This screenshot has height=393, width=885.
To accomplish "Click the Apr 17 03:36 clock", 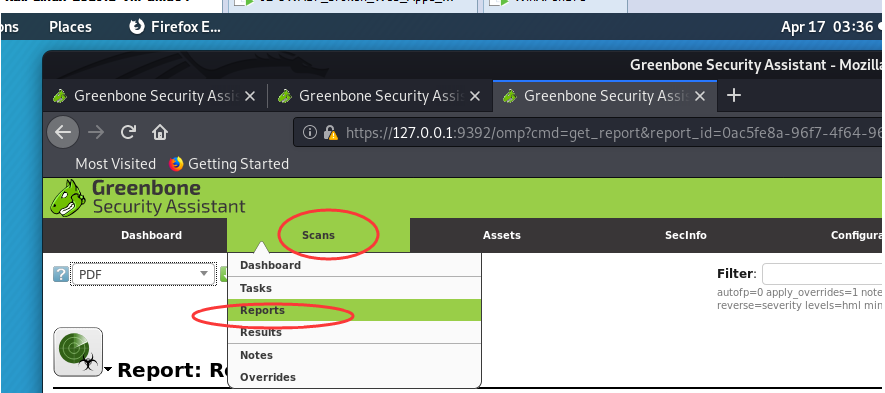I will pos(827,27).
